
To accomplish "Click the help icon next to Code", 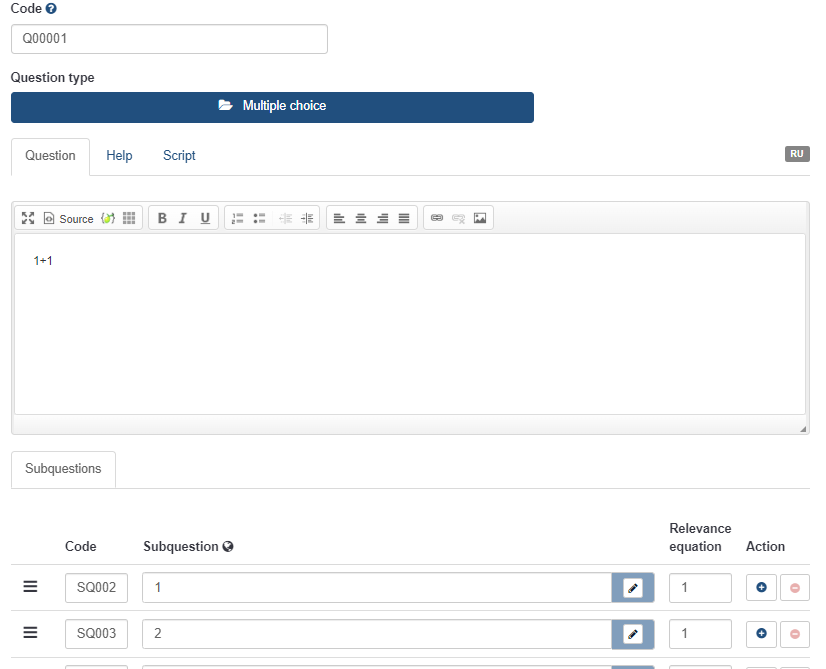I will pos(51,8).
